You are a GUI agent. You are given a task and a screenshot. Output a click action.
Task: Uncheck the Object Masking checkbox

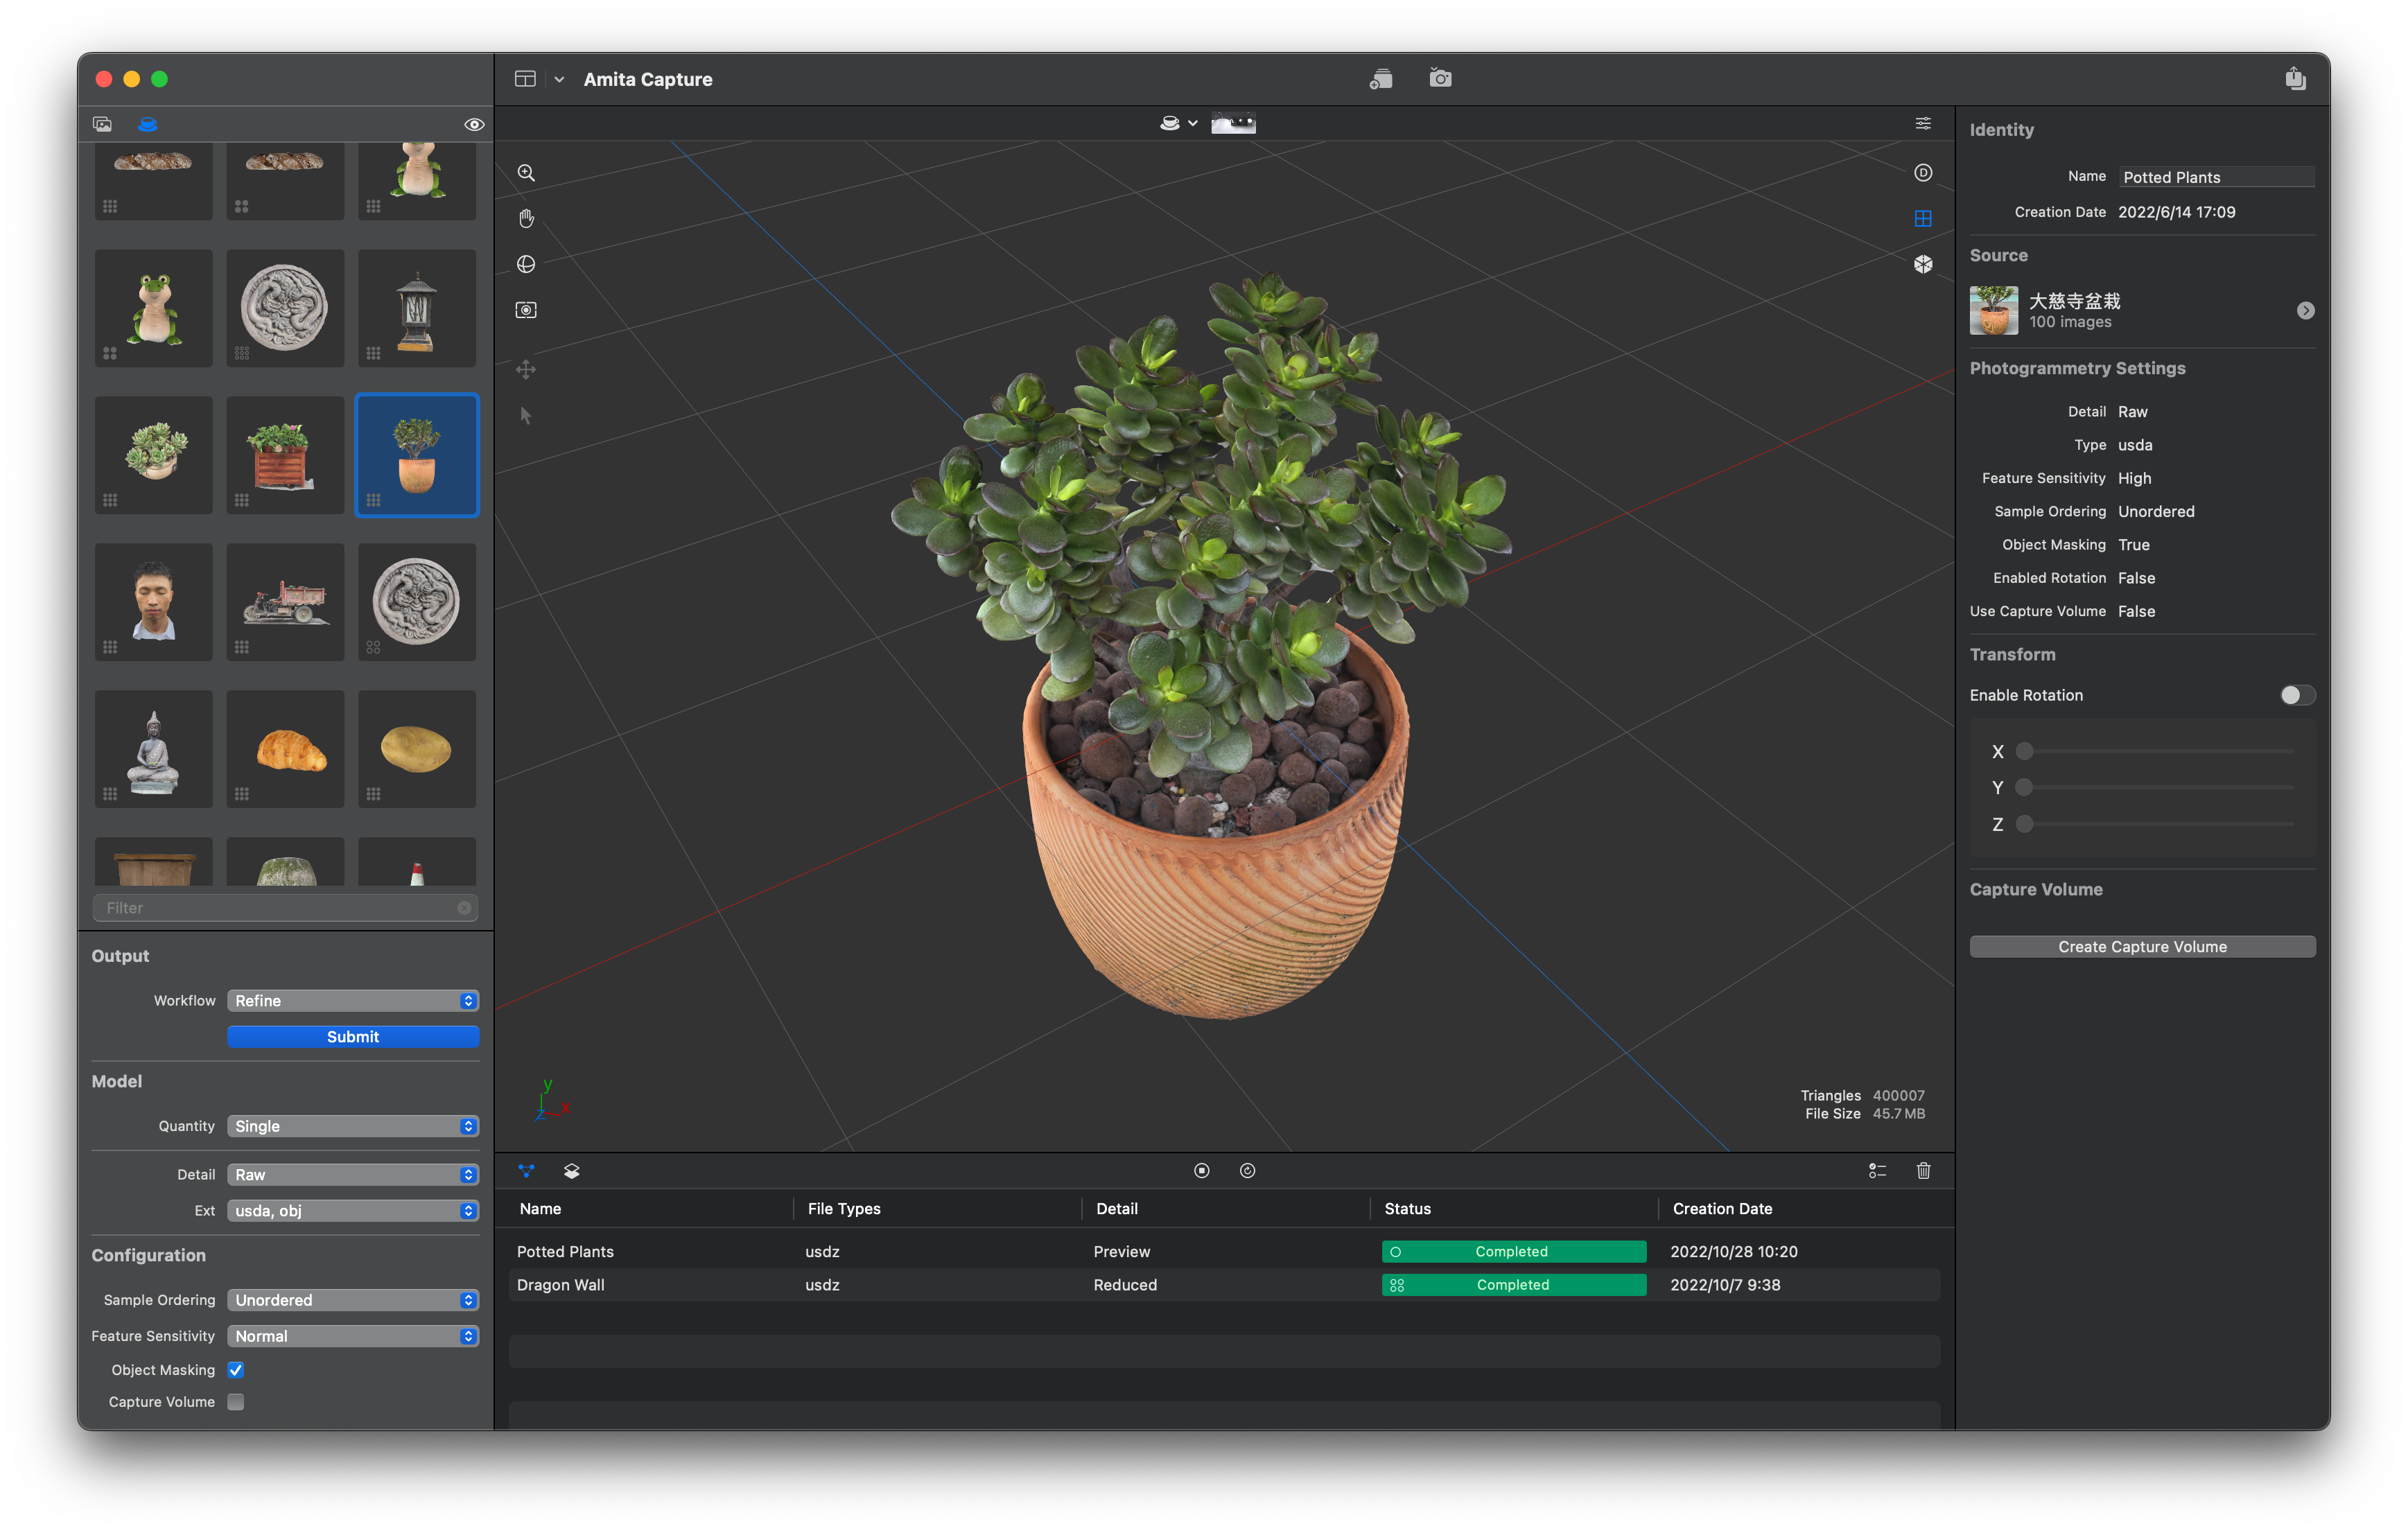(236, 1369)
